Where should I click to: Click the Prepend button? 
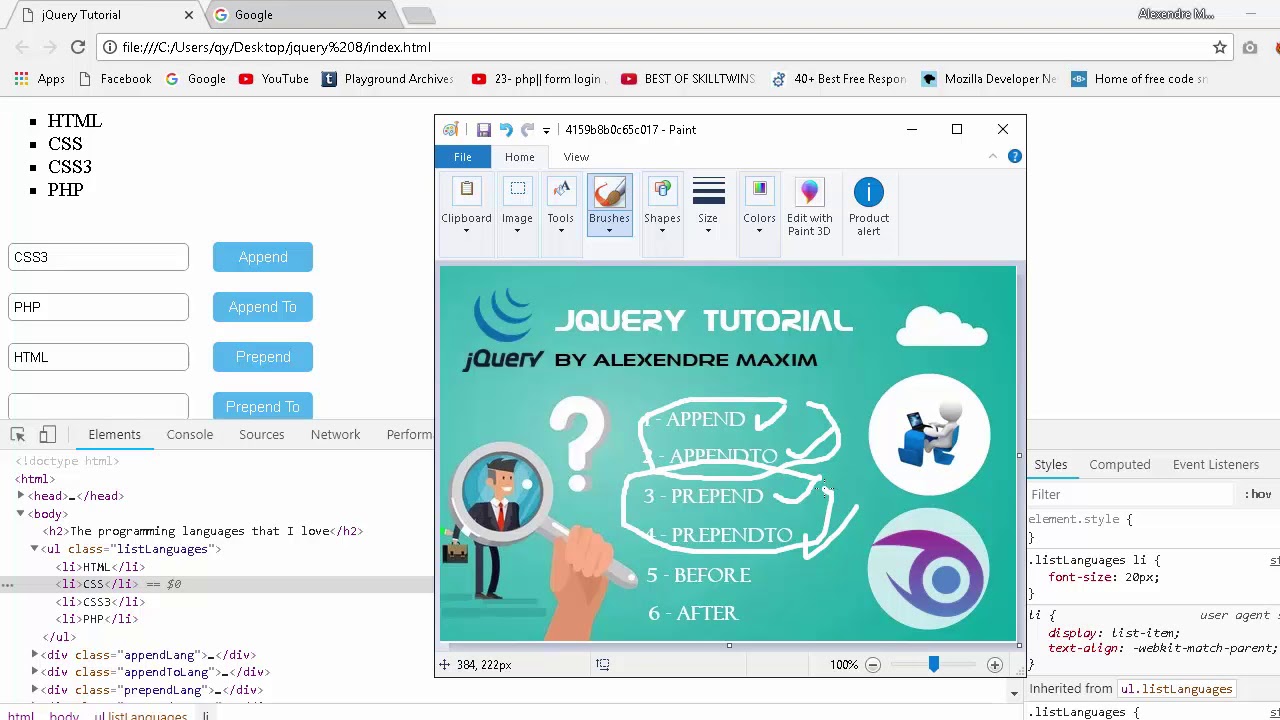pos(263,357)
